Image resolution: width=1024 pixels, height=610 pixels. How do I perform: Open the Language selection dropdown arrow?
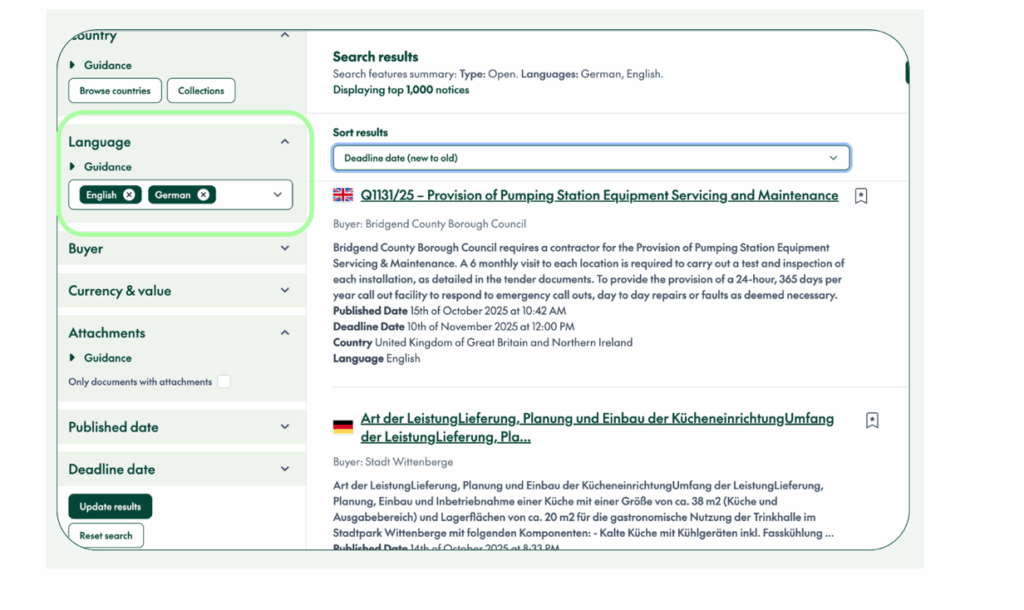click(277, 195)
